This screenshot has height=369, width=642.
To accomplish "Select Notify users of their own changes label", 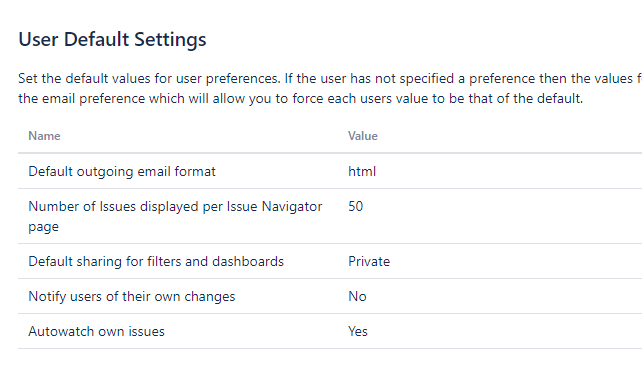I will [x=132, y=297].
